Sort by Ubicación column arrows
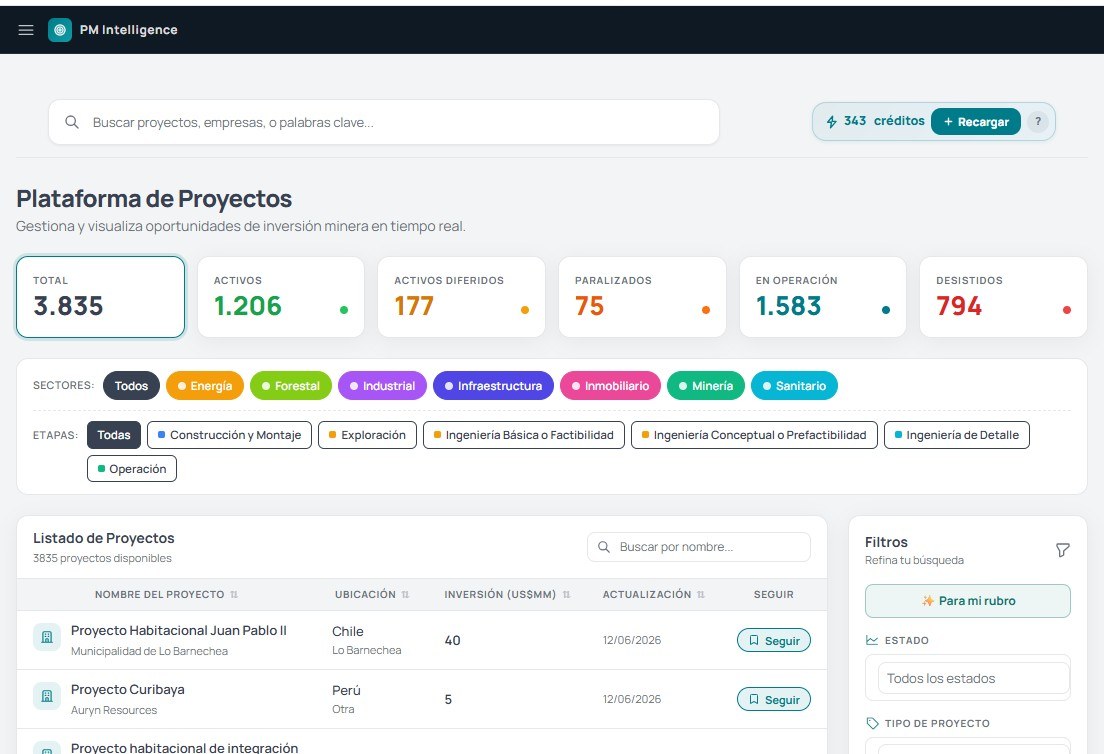The height and width of the screenshot is (754, 1104). point(406,595)
